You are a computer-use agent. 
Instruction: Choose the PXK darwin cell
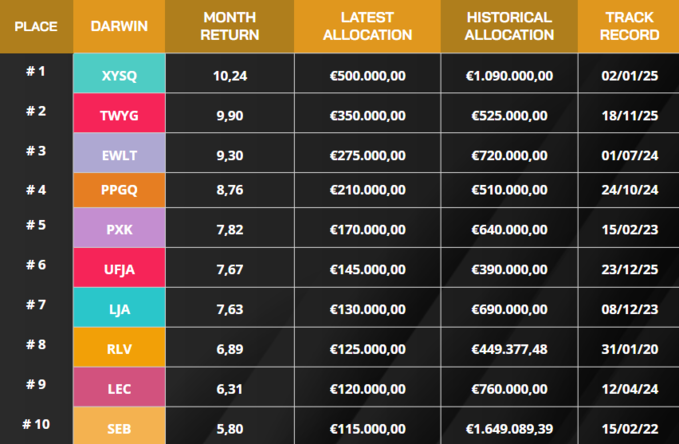click(x=119, y=227)
